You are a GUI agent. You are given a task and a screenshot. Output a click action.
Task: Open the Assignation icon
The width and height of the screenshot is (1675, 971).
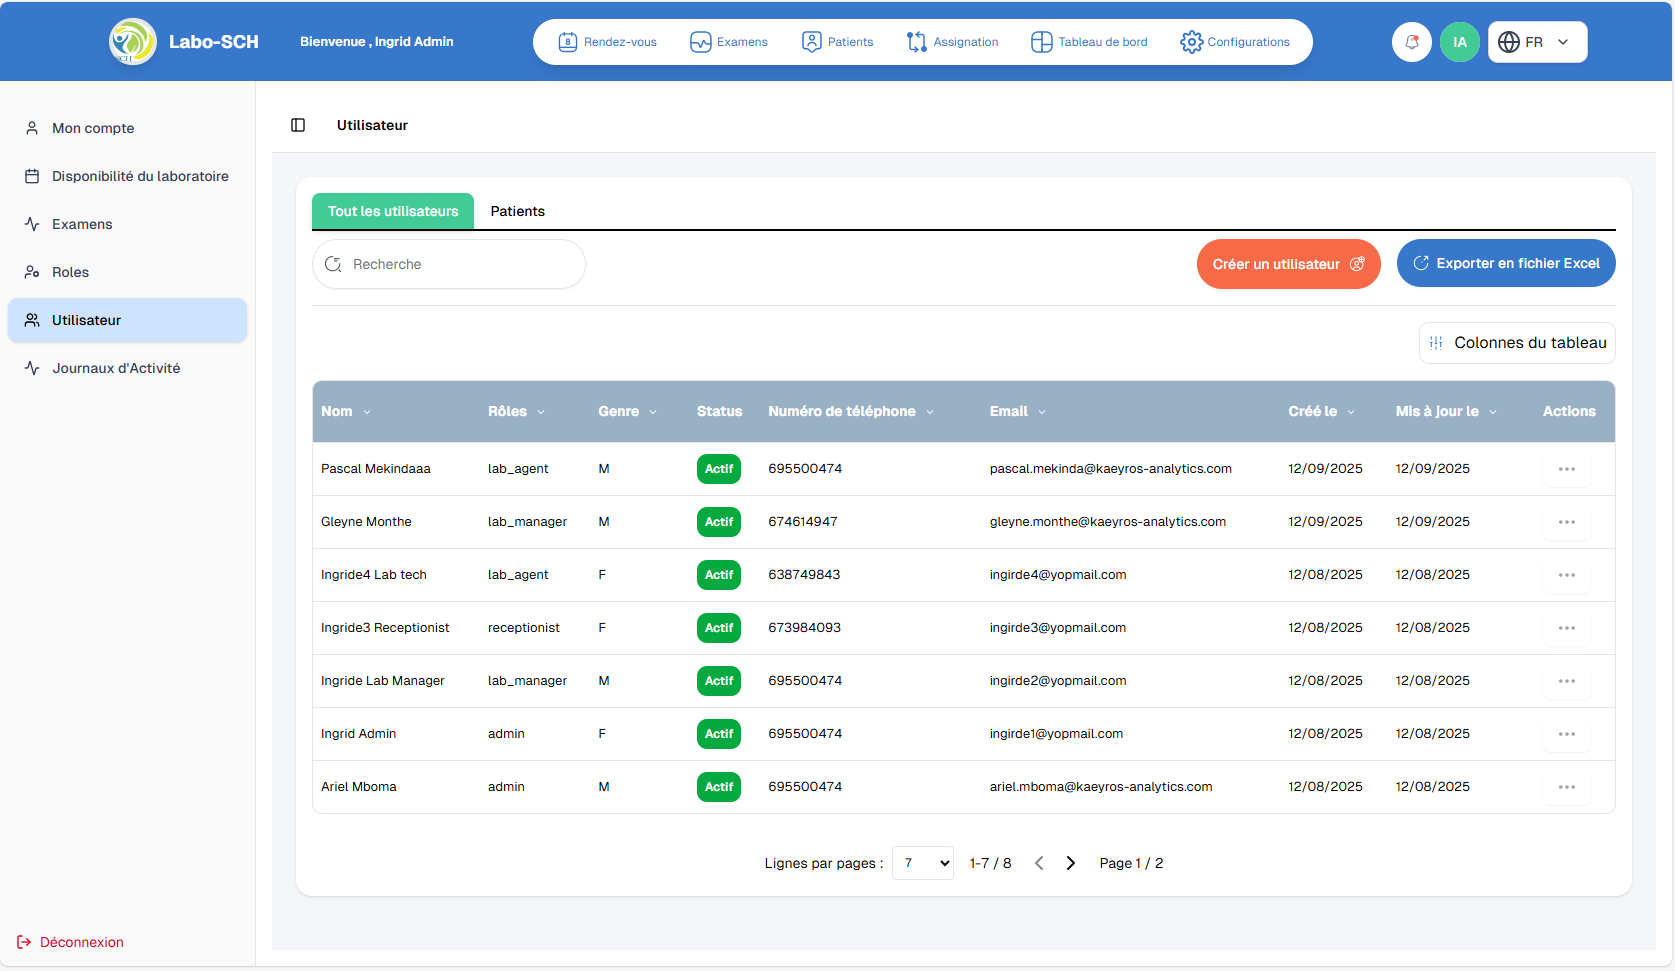point(917,42)
